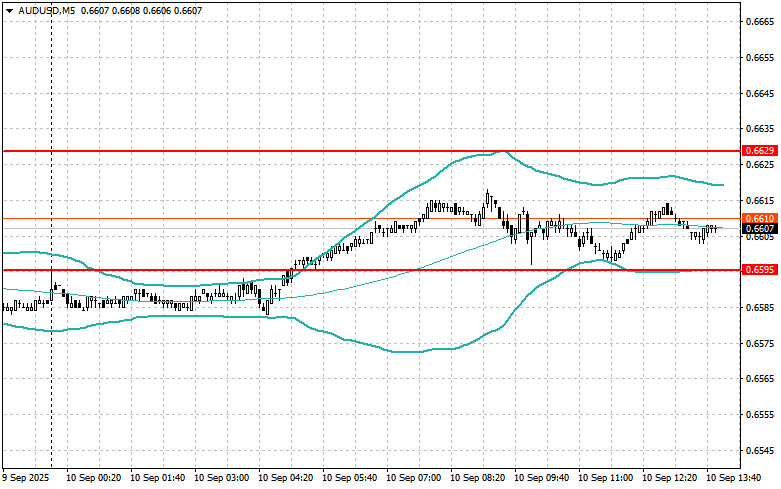Image resolution: width=781 pixels, height=489 pixels.
Task: Click the 9 Sep 2025 time label
Action: tap(26, 478)
